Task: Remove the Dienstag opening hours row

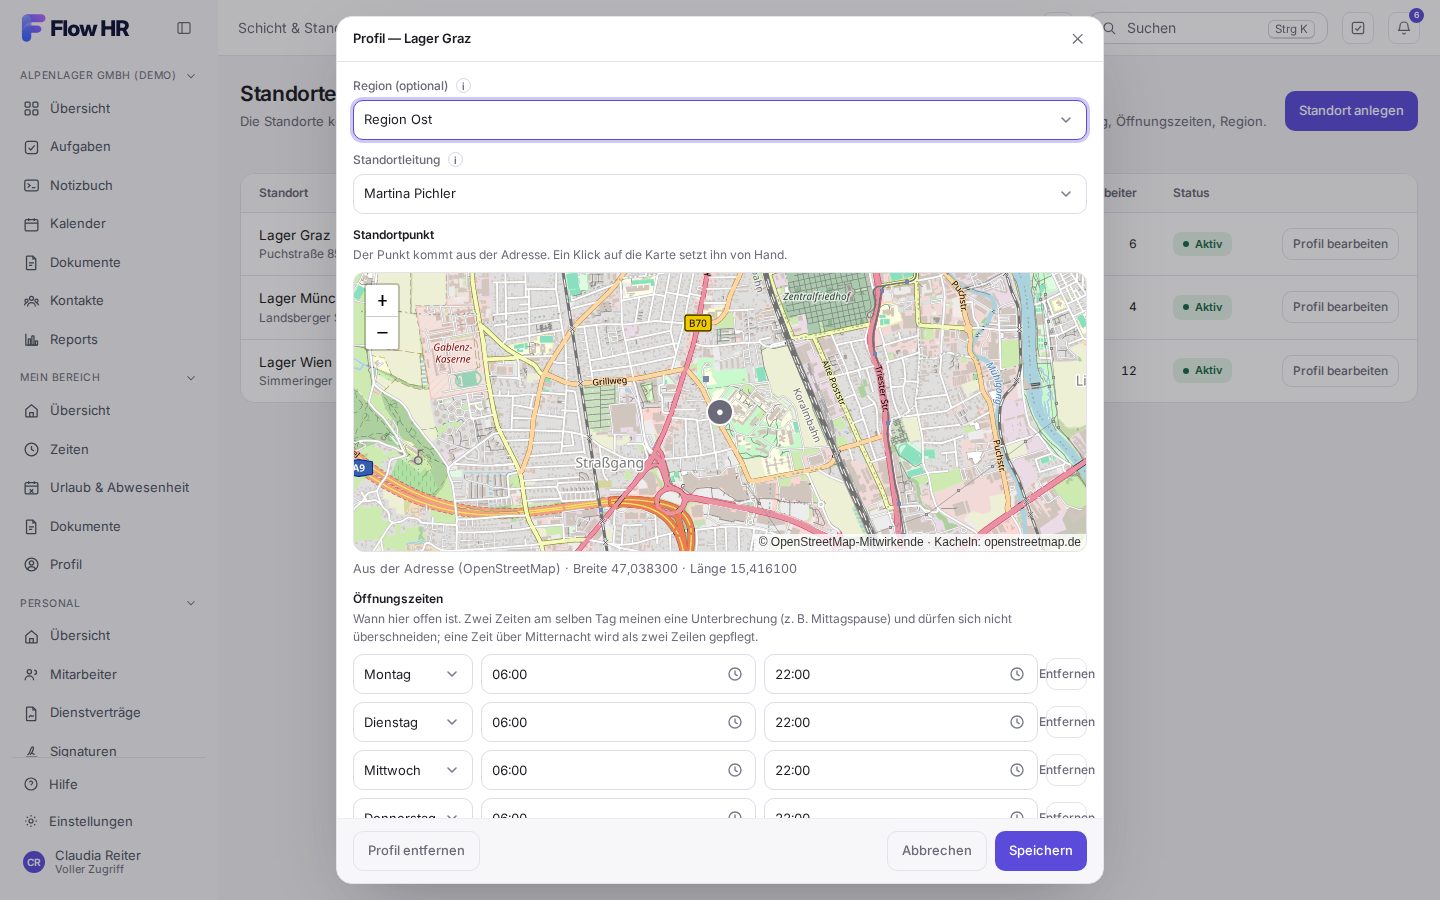Action: [x=1066, y=722]
